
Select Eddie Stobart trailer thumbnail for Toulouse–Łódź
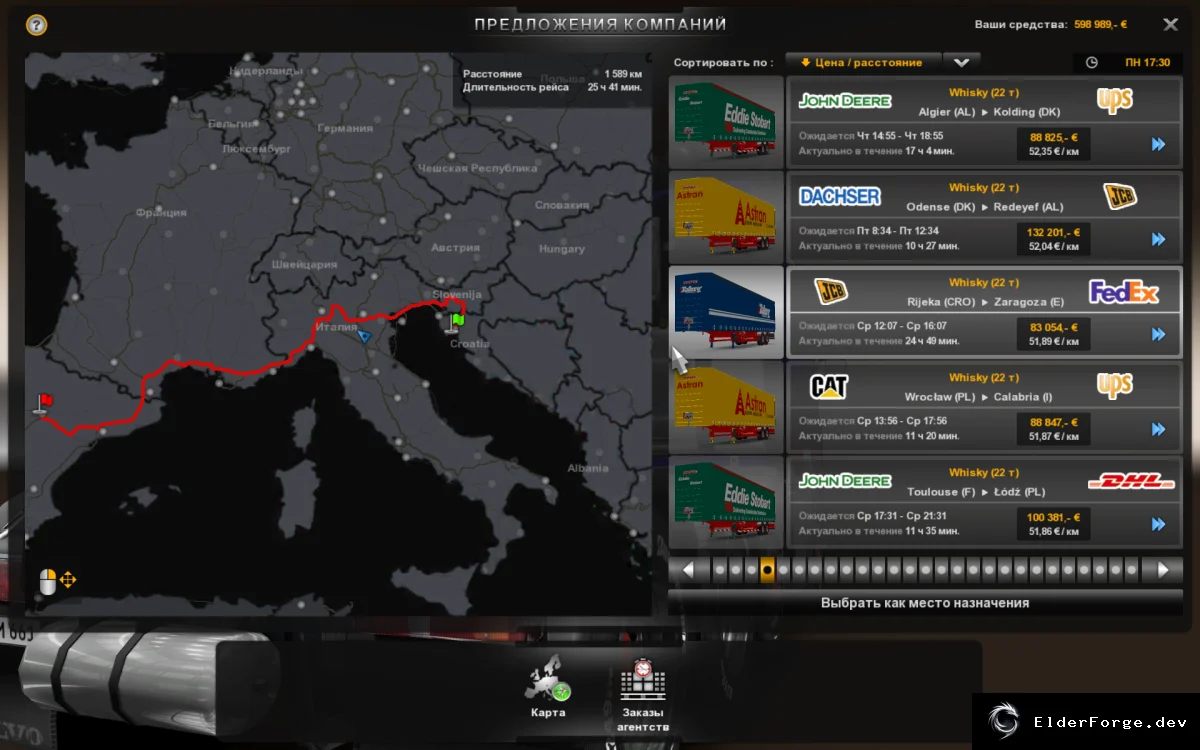click(x=726, y=502)
